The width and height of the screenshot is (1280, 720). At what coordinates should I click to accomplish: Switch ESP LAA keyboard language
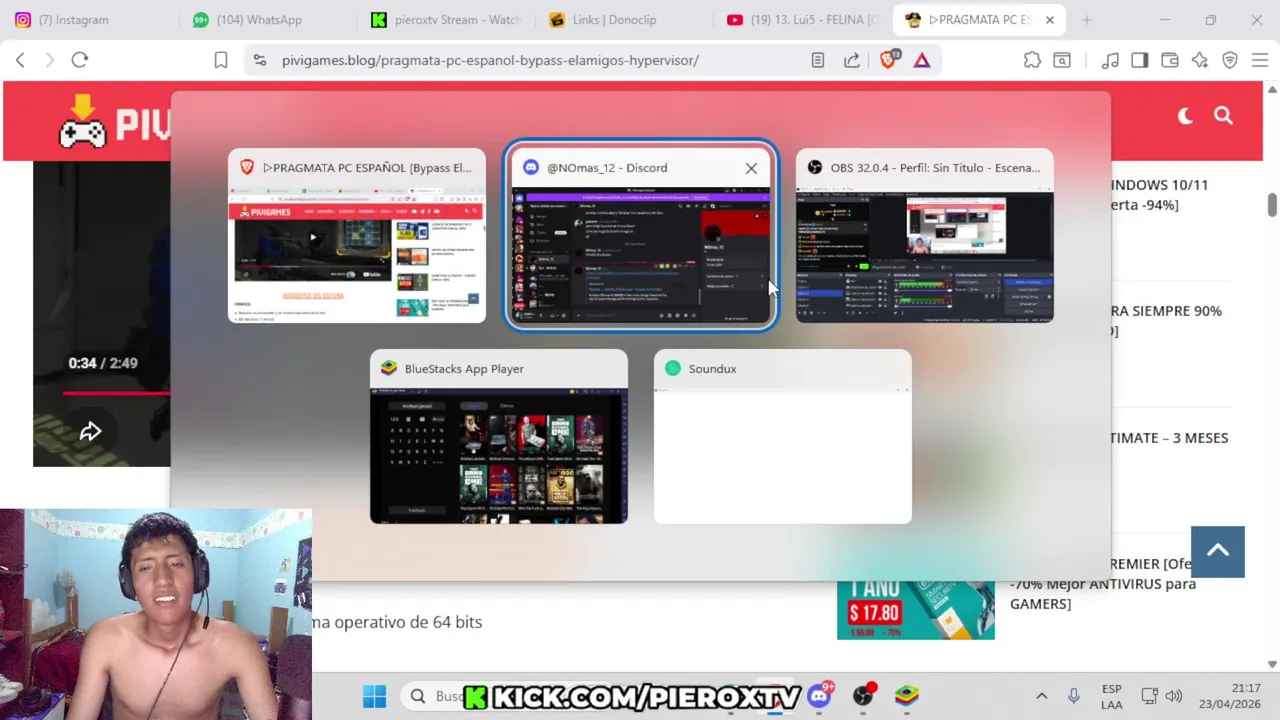tap(1111, 696)
